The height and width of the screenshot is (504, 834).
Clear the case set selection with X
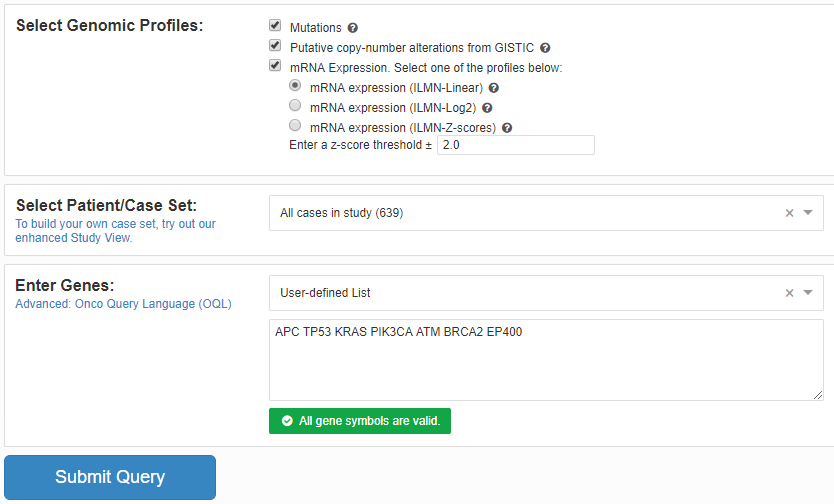789,213
